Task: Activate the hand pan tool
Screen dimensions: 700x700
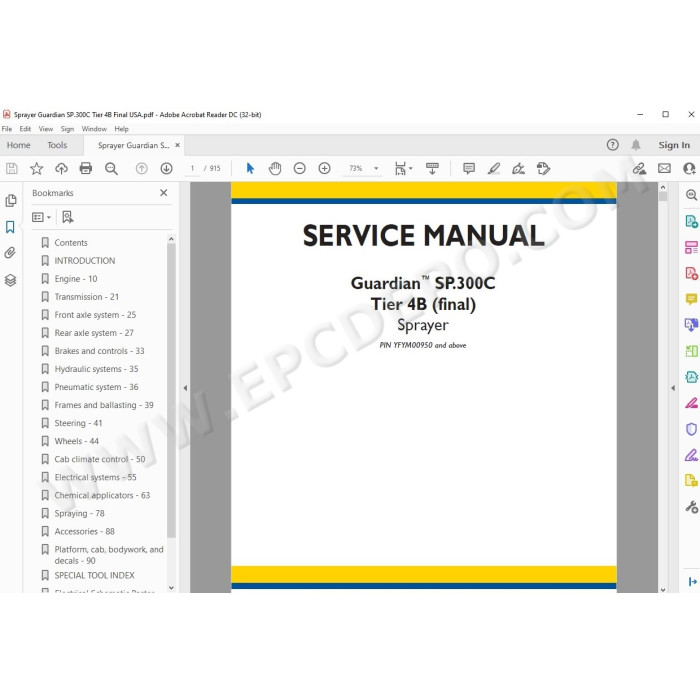Action: coord(275,169)
